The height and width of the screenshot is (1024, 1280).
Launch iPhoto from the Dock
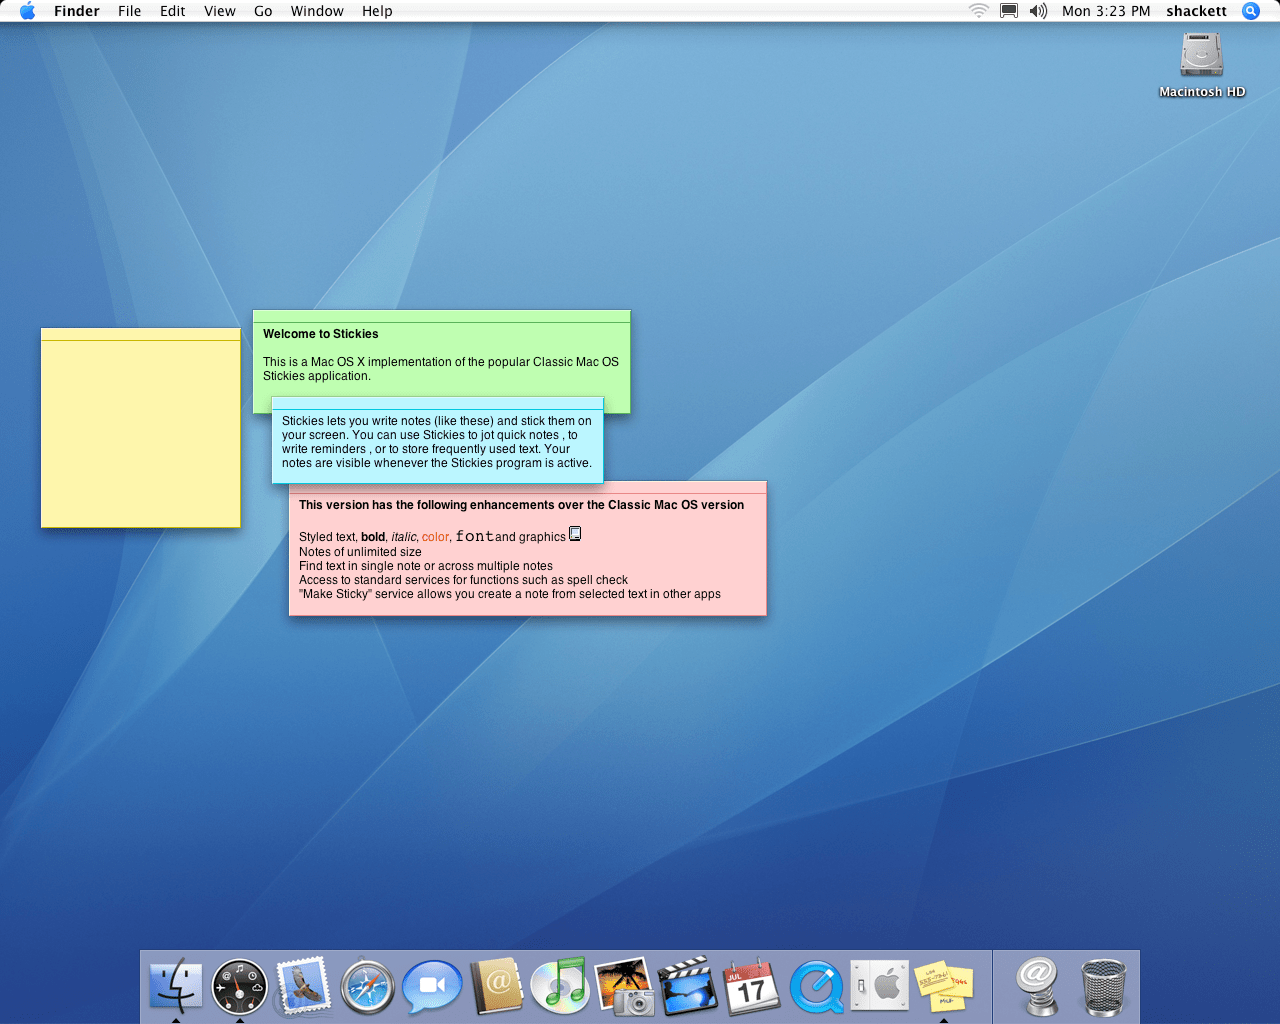(623, 986)
